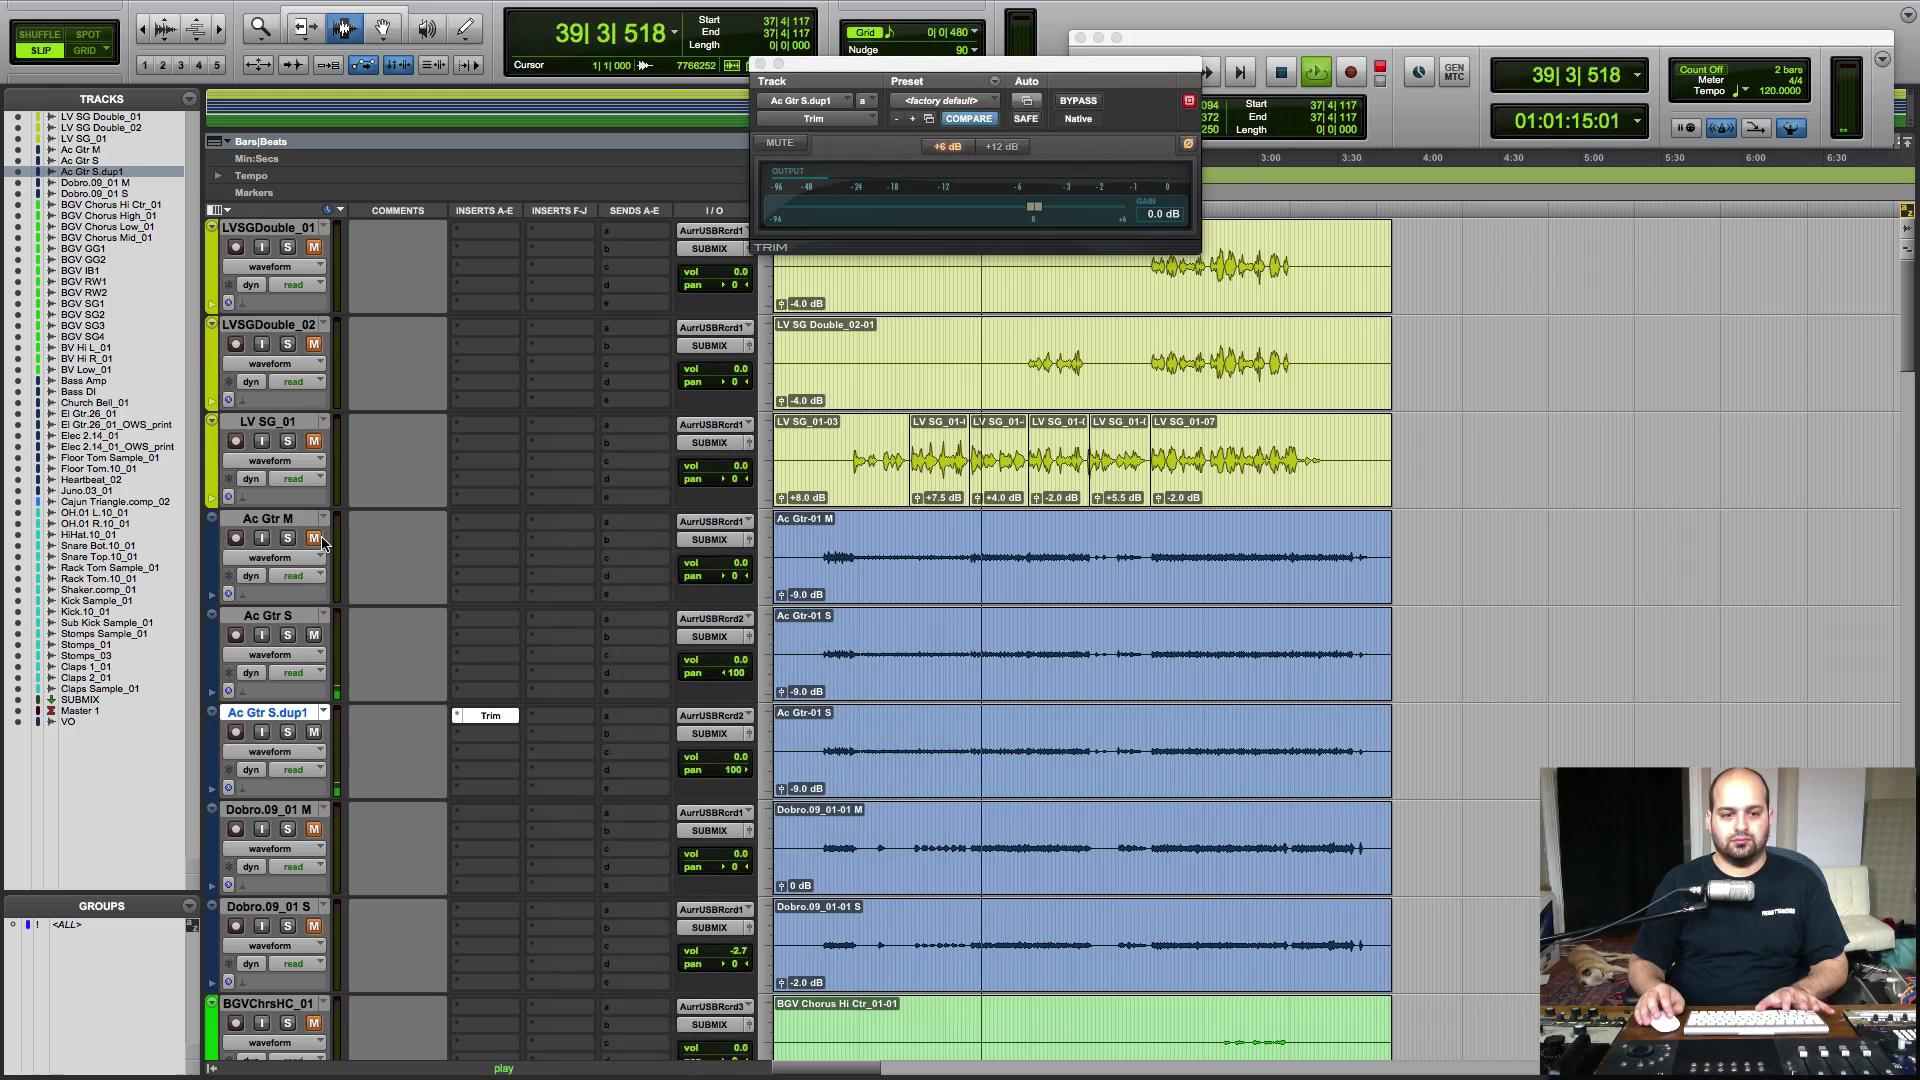Image resolution: width=1920 pixels, height=1080 pixels.
Task: Toggle Slip edit mode
Action: coord(40,50)
